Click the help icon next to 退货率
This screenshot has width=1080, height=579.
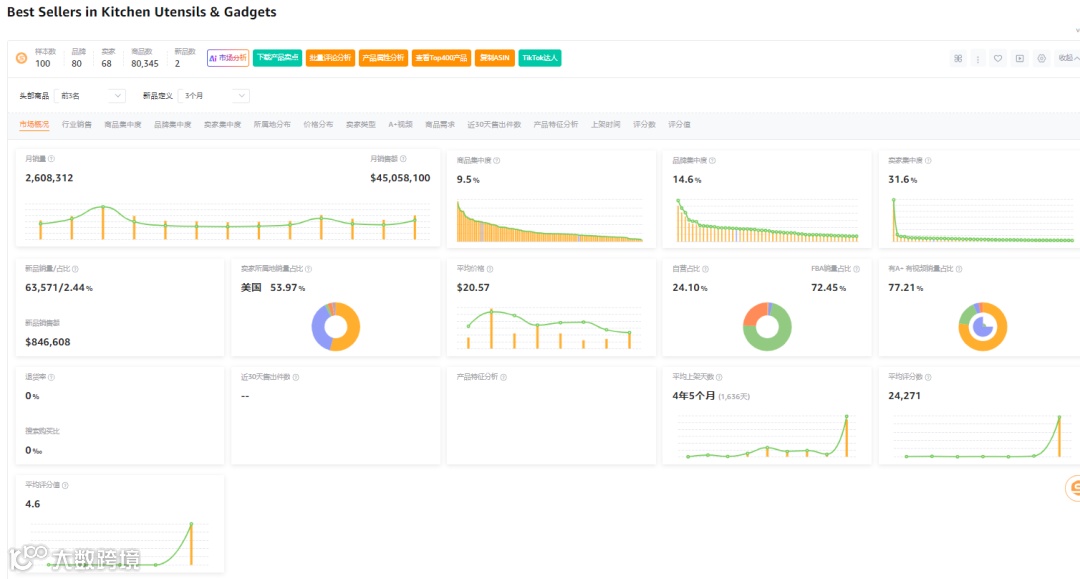click(51, 377)
